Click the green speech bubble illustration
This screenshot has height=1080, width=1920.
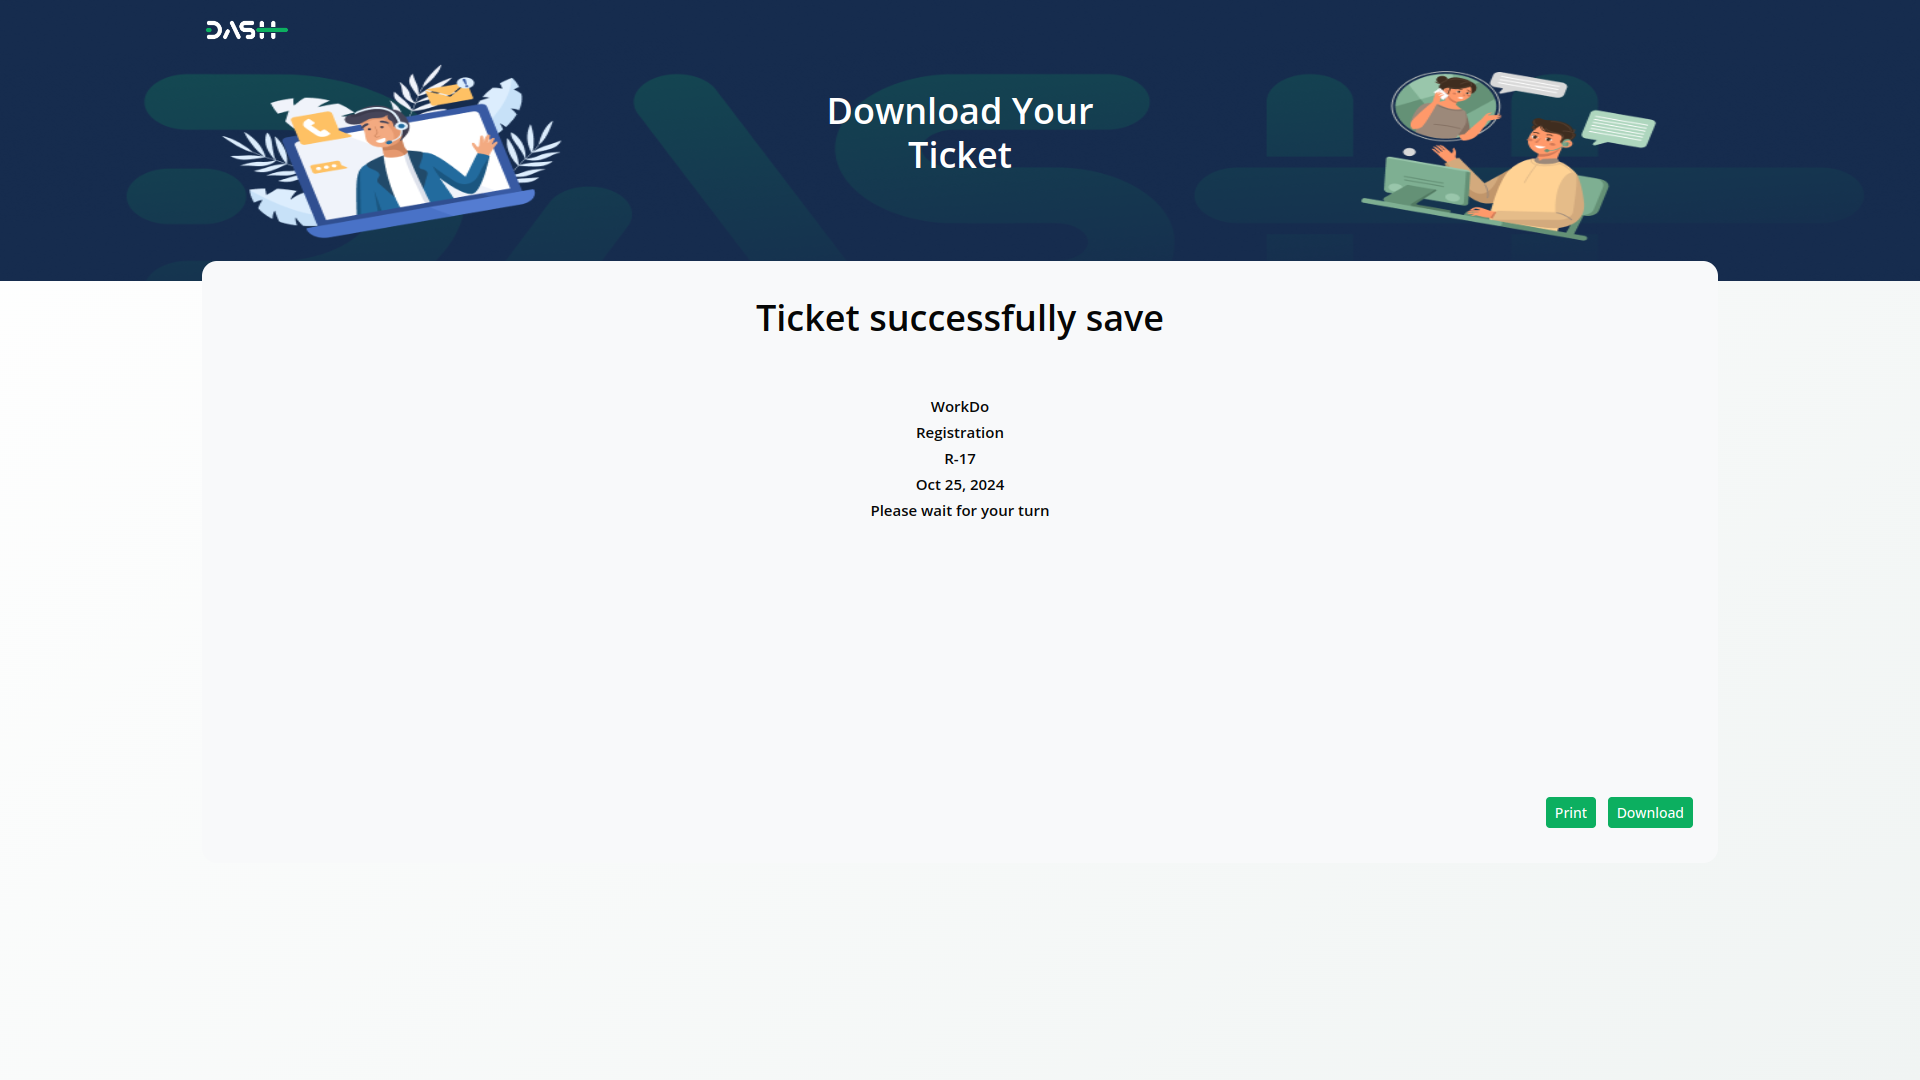[x=1618, y=128]
